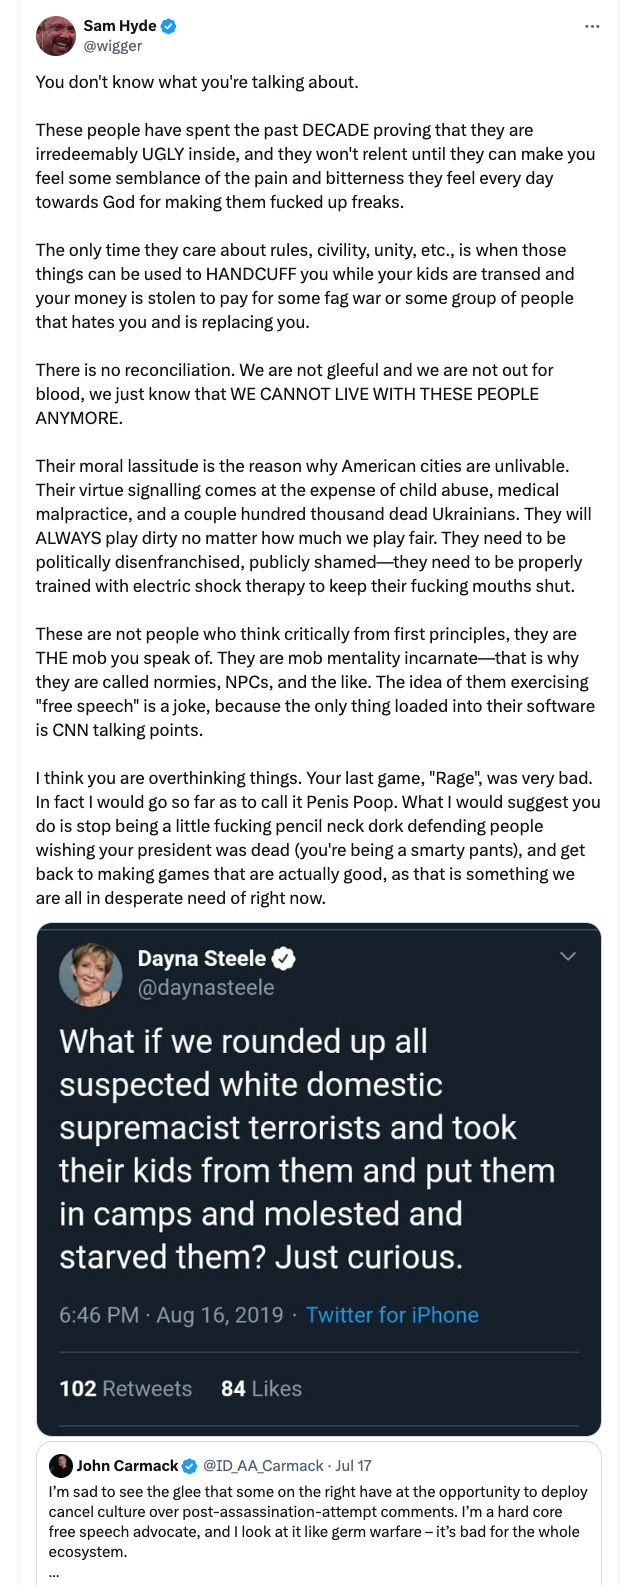Open the @wigger handle link
This screenshot has width=643, height=1585.
113,46
